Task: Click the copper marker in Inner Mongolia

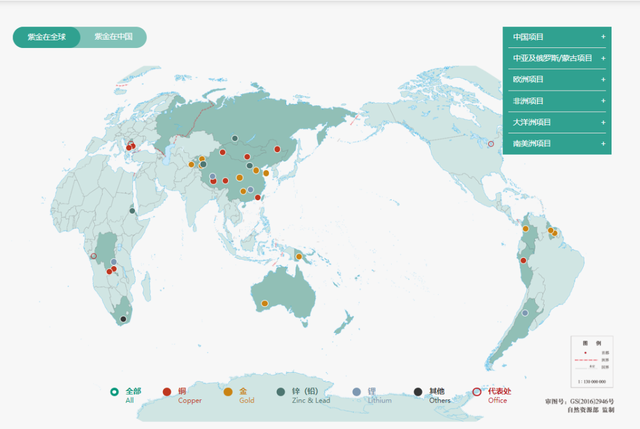Action: 247,157
